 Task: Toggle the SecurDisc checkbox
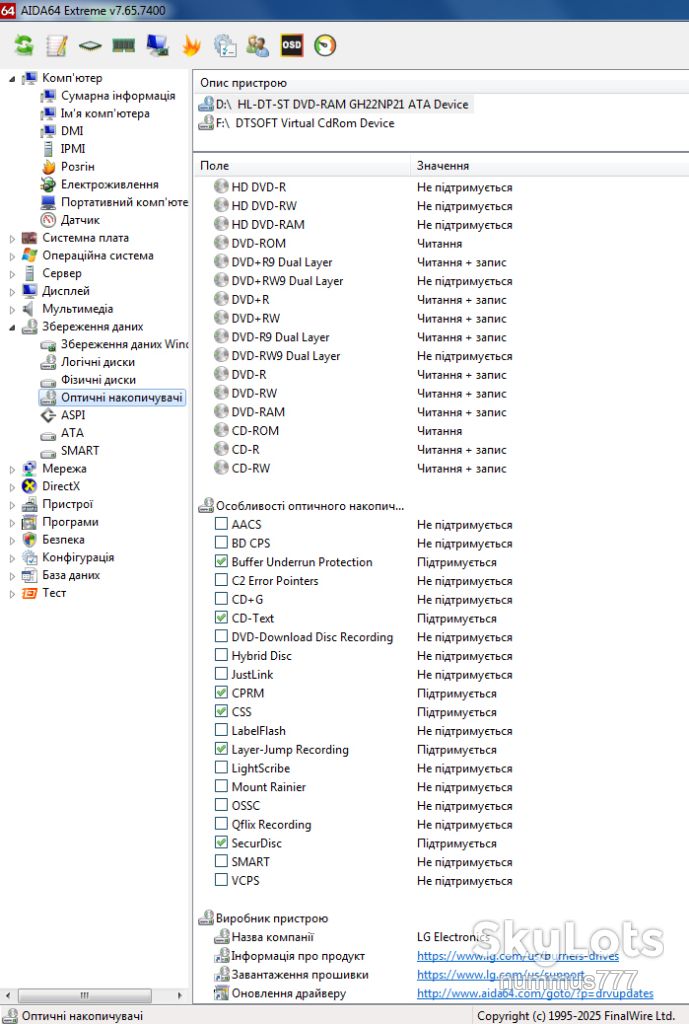pyautogui.click(x=221, y=842)
